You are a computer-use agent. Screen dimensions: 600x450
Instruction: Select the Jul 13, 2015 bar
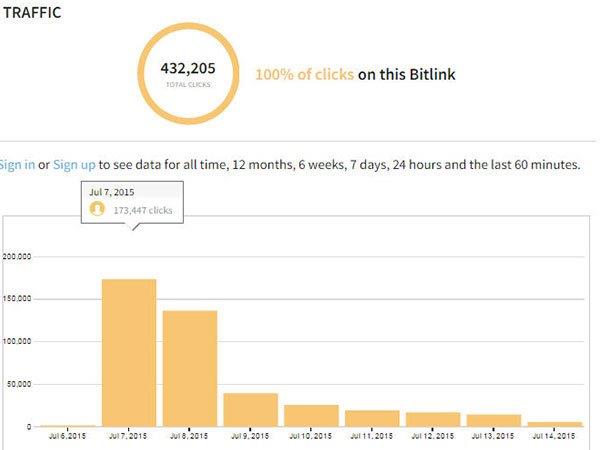point(494,420)
